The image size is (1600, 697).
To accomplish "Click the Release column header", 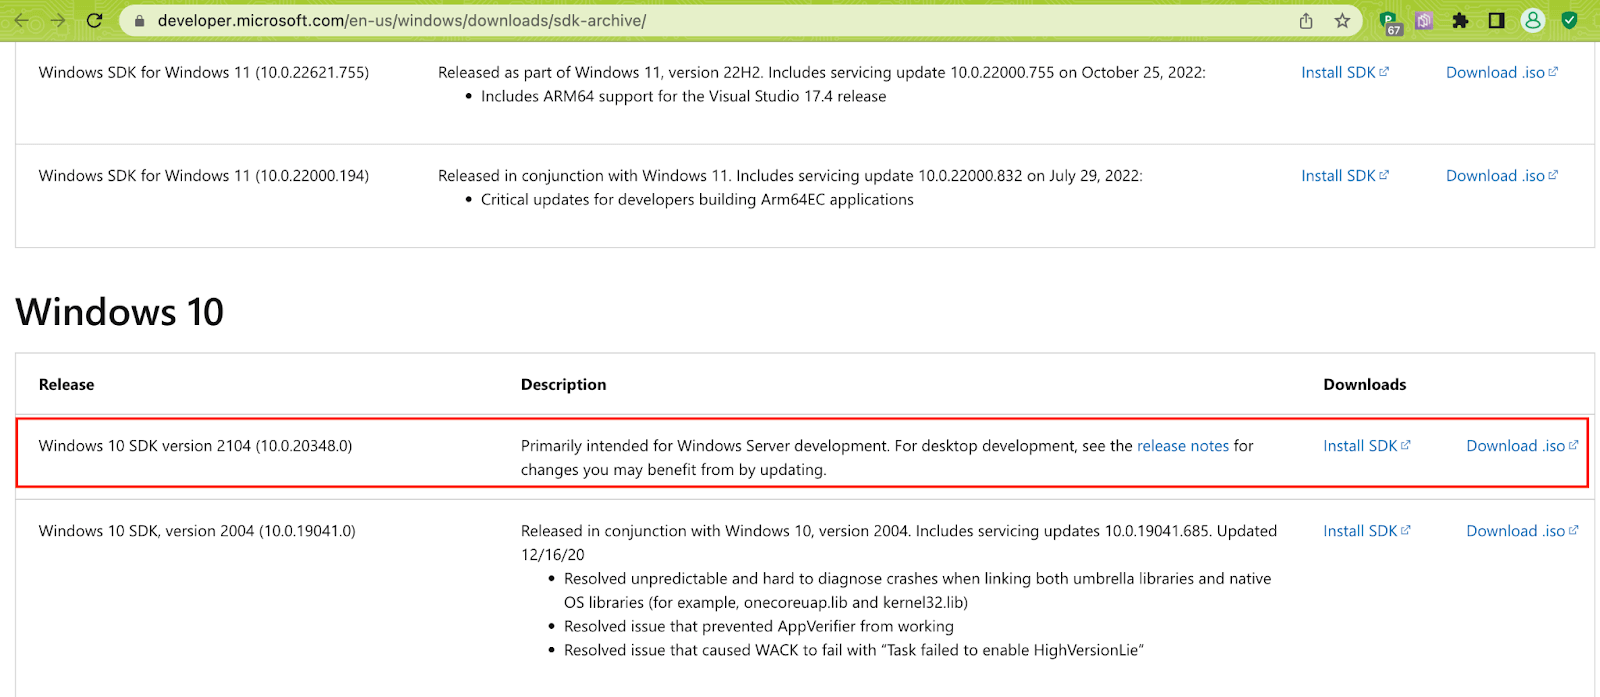I will tap(66, 384).
